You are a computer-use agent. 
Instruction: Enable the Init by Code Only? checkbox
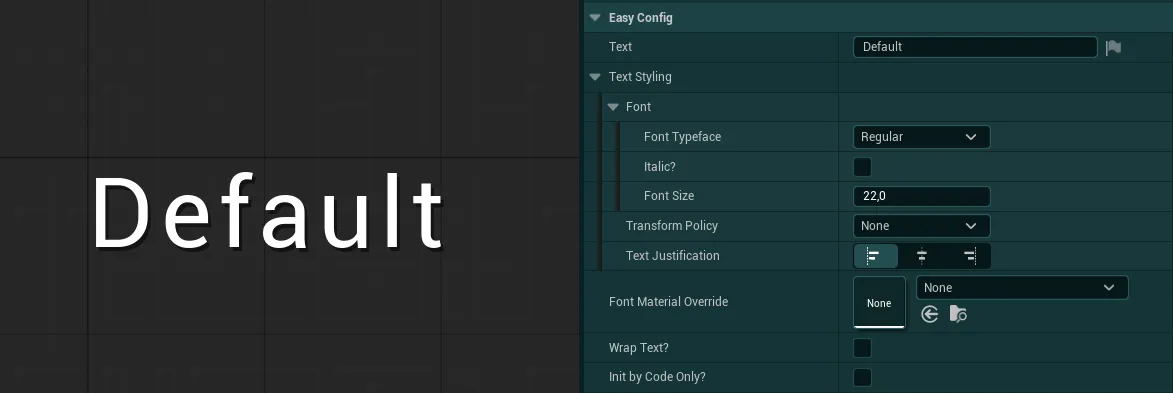(x=863, y=377)
